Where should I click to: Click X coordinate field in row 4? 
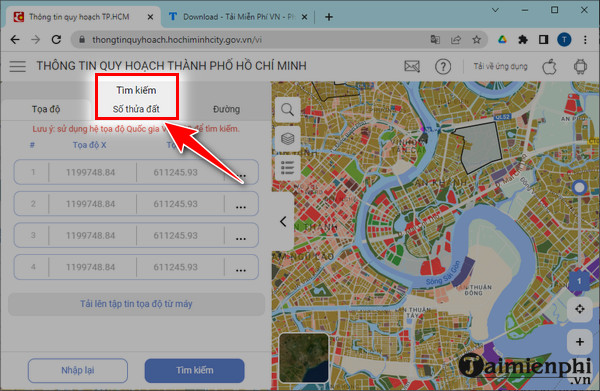90,267
